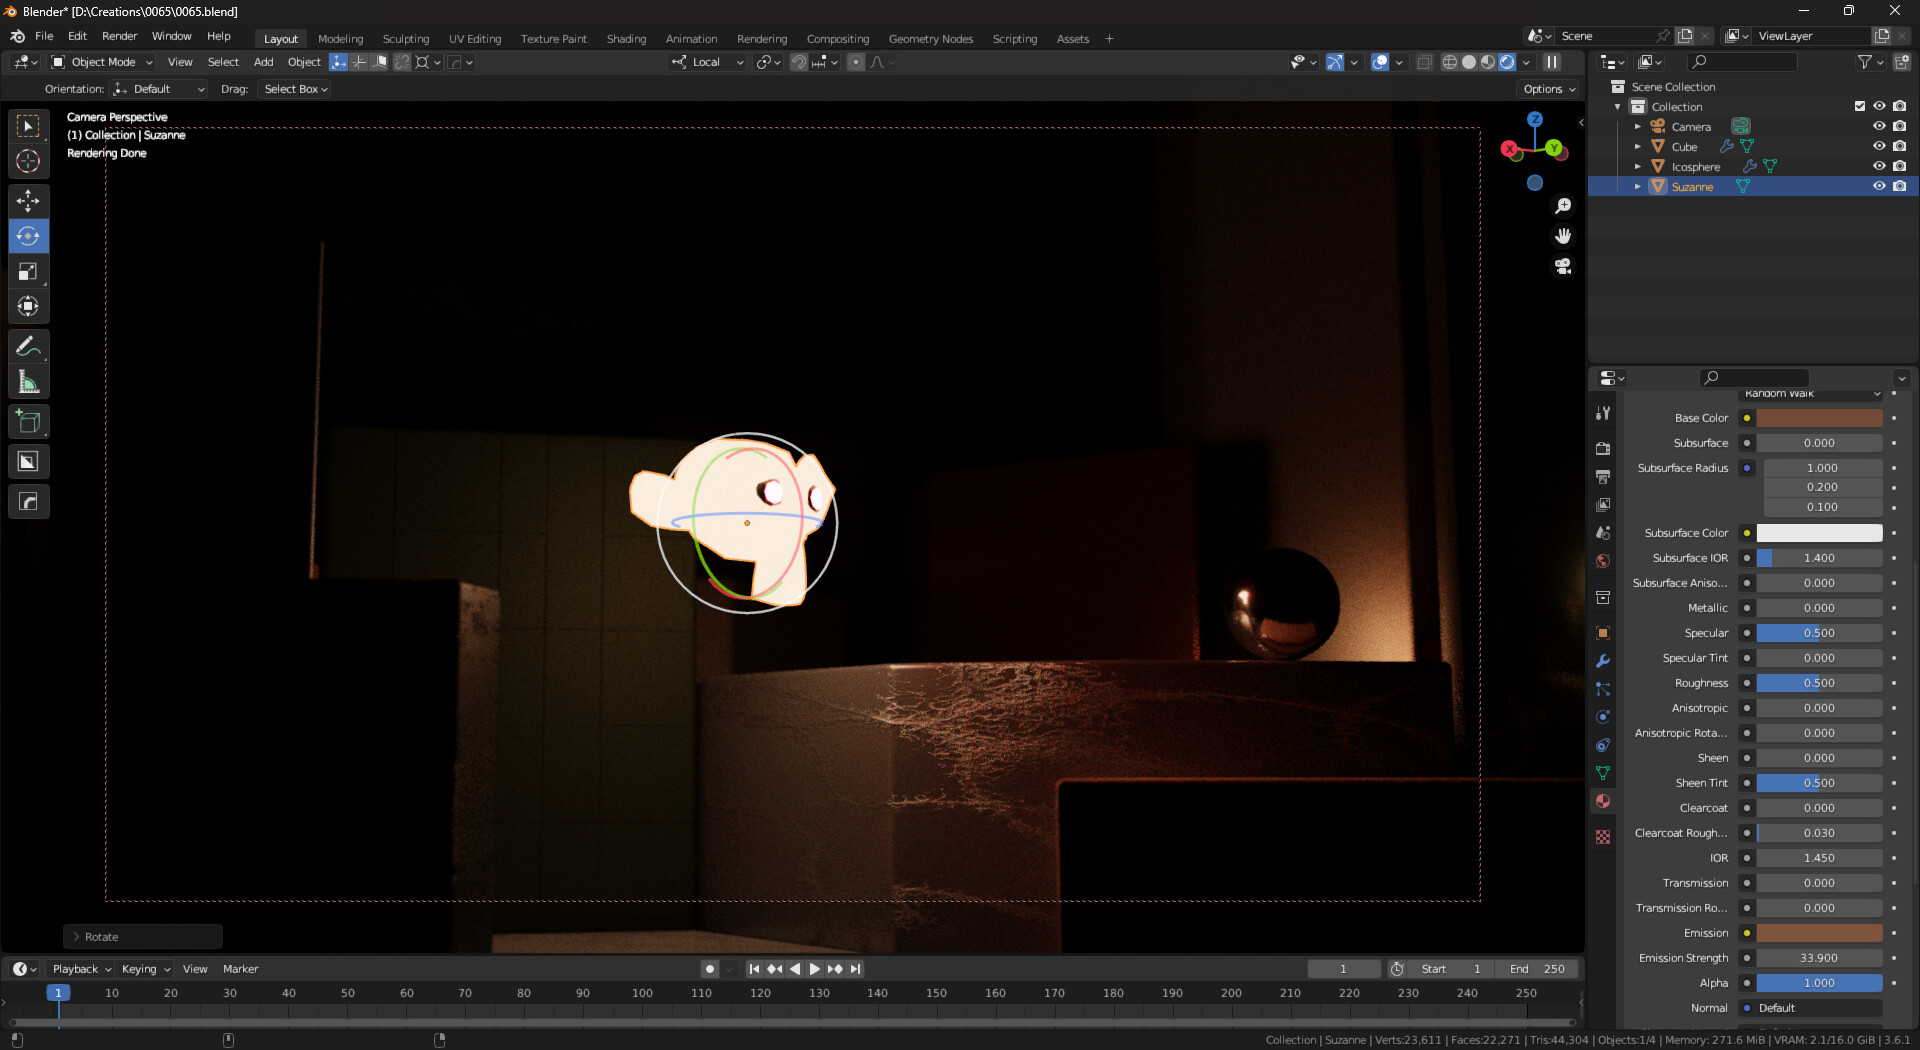1920x1050 pixels.
Task: Hide Cube in viewport
Action: [x=1879, y=146]
